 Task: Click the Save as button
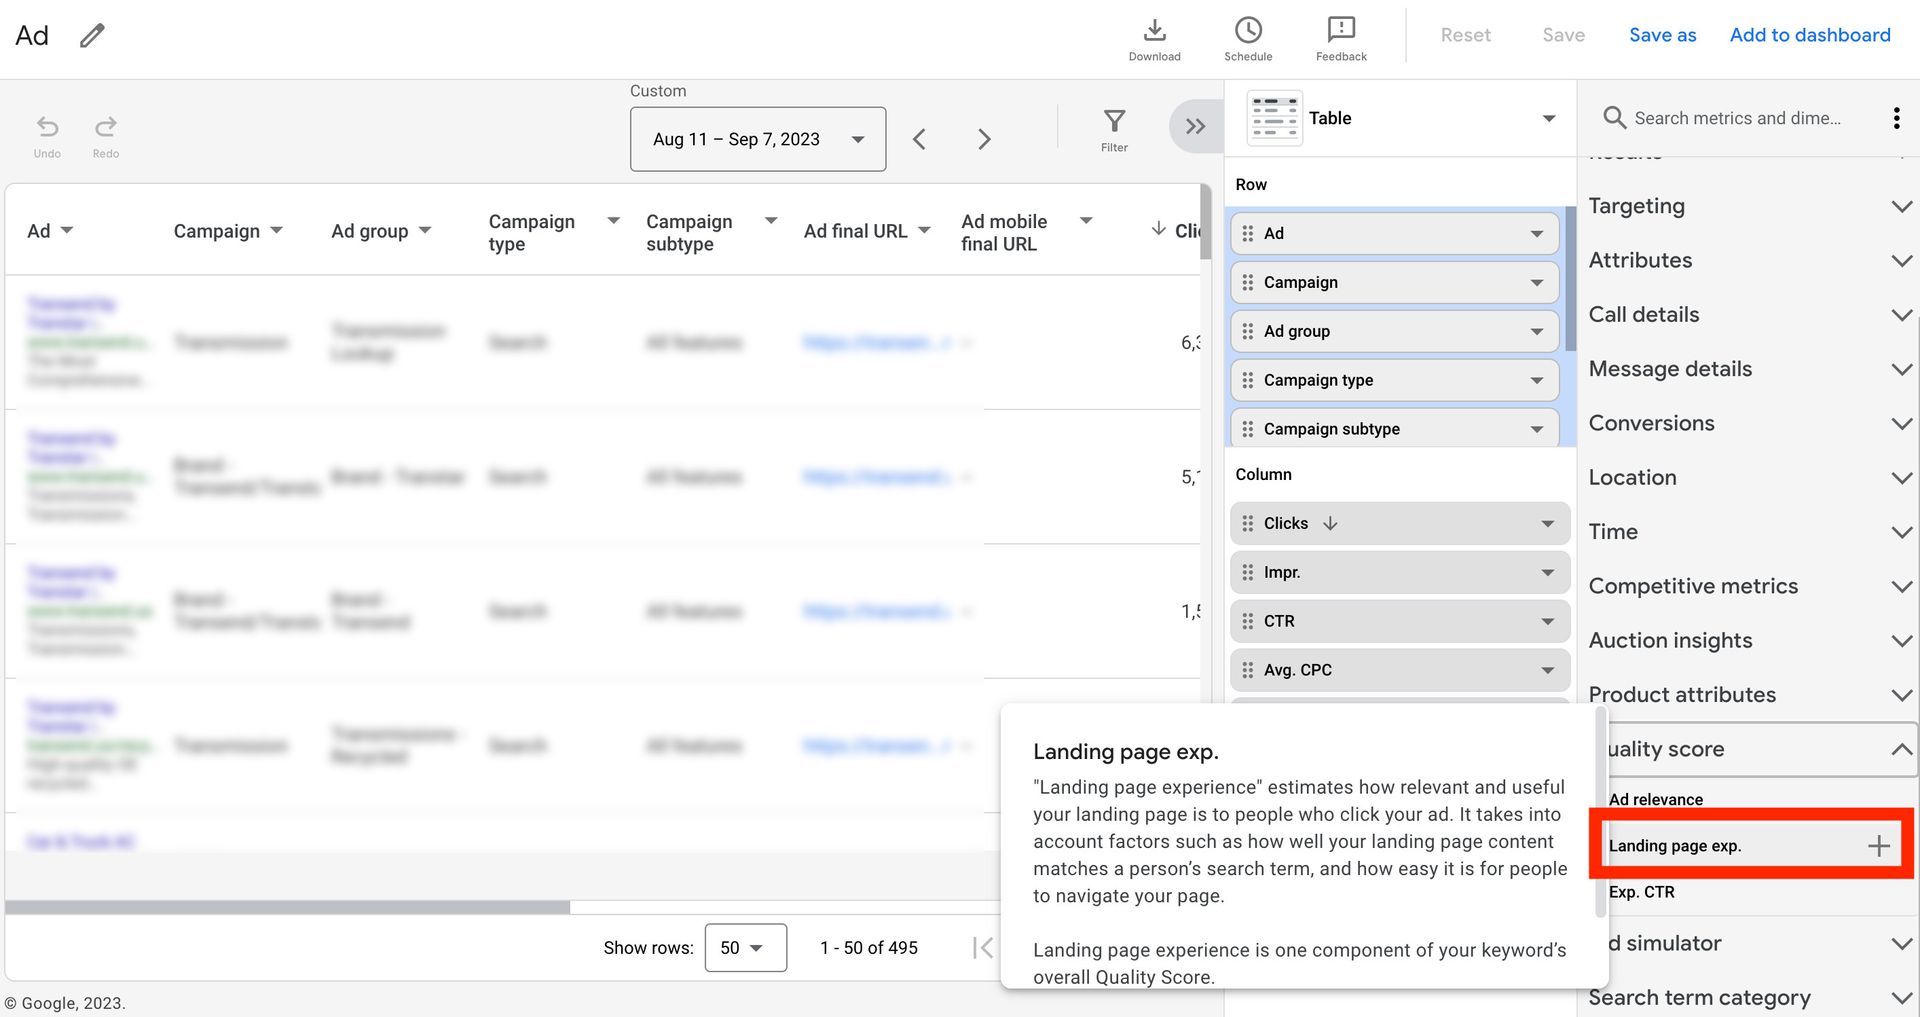pyautogui.click(x=1662, y=35)
